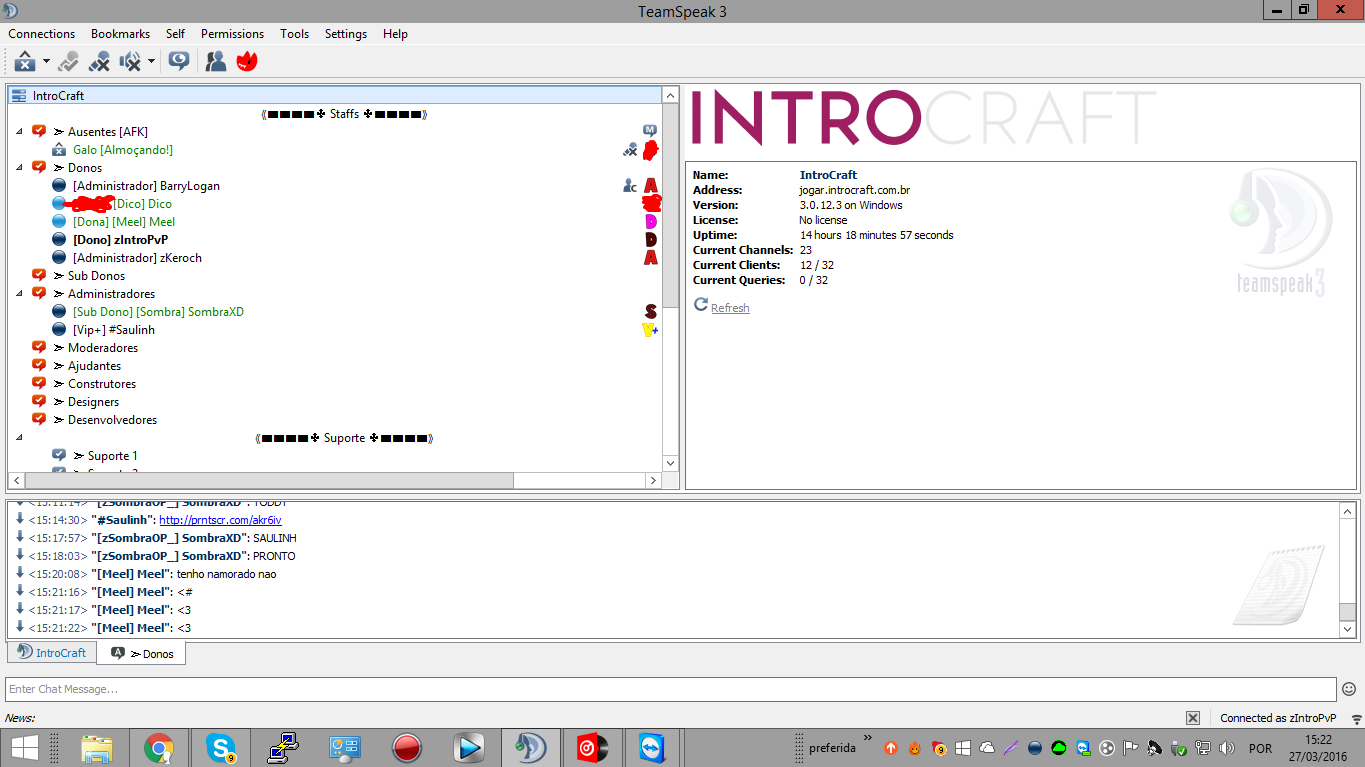Click the subscribe-to-channels eye bubble icon

tap(179, 62)
